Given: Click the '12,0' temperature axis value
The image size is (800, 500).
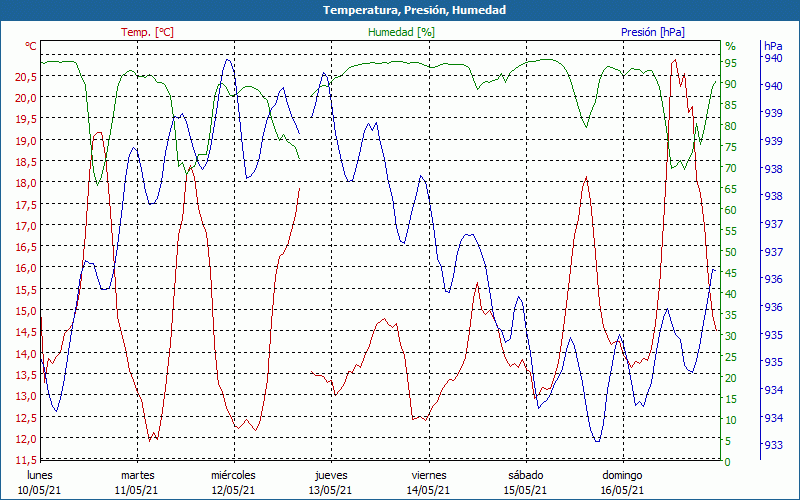Looking at the screenshot, I should (26, 438).
